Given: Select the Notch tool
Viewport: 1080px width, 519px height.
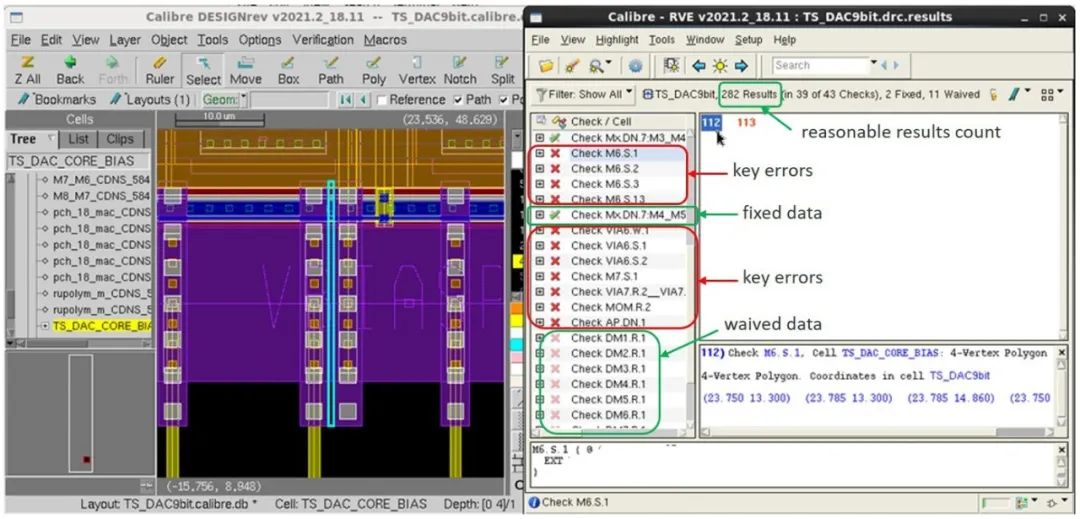Looking at the screenshot, I should click(460, 71).
